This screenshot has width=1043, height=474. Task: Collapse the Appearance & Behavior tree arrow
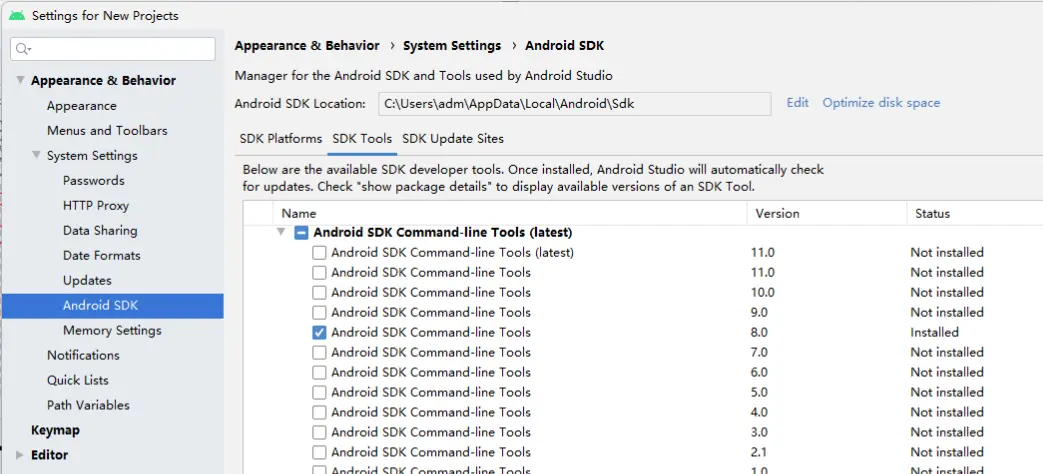pyautogui.click(x=20, y=80)
